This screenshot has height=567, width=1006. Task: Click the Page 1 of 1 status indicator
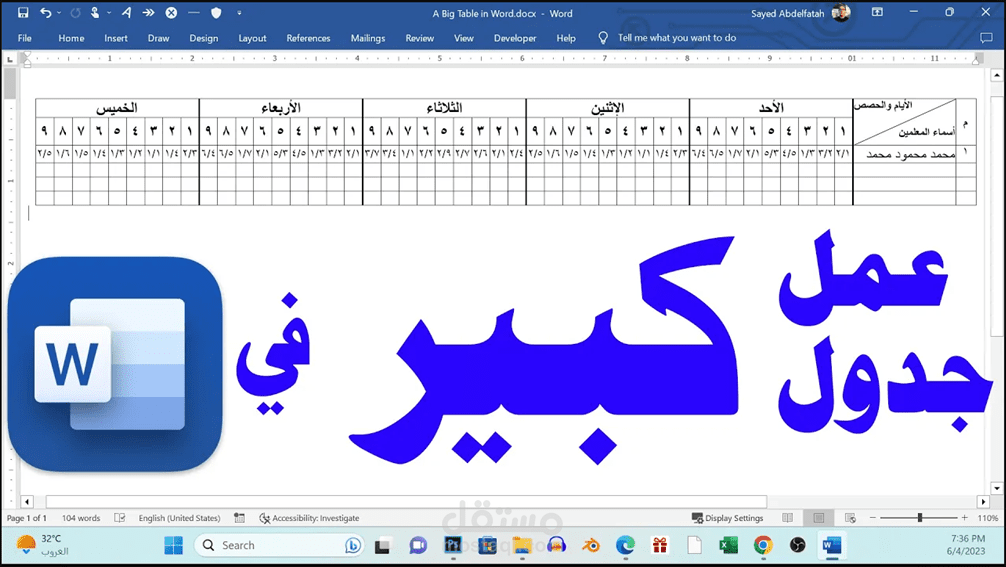[26, 518]
